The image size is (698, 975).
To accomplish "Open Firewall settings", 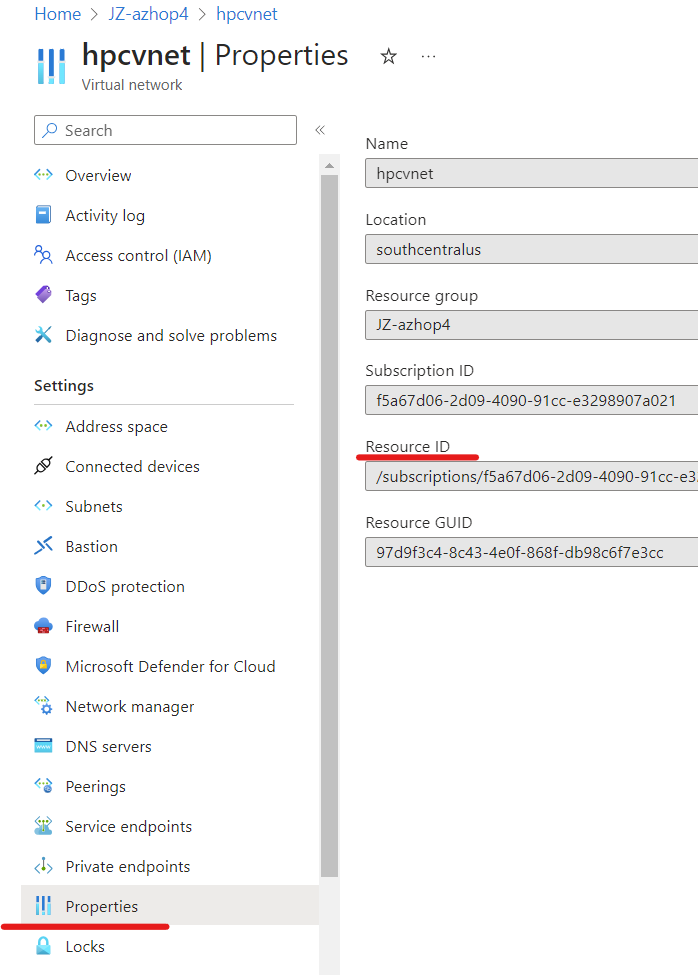I will [x=170, y=626].
